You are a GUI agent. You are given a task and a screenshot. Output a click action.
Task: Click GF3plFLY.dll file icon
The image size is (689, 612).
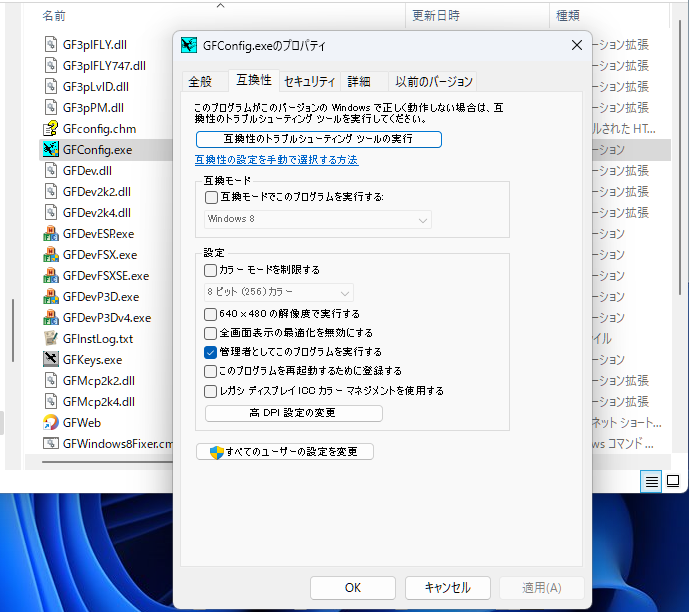click(51, 44)
